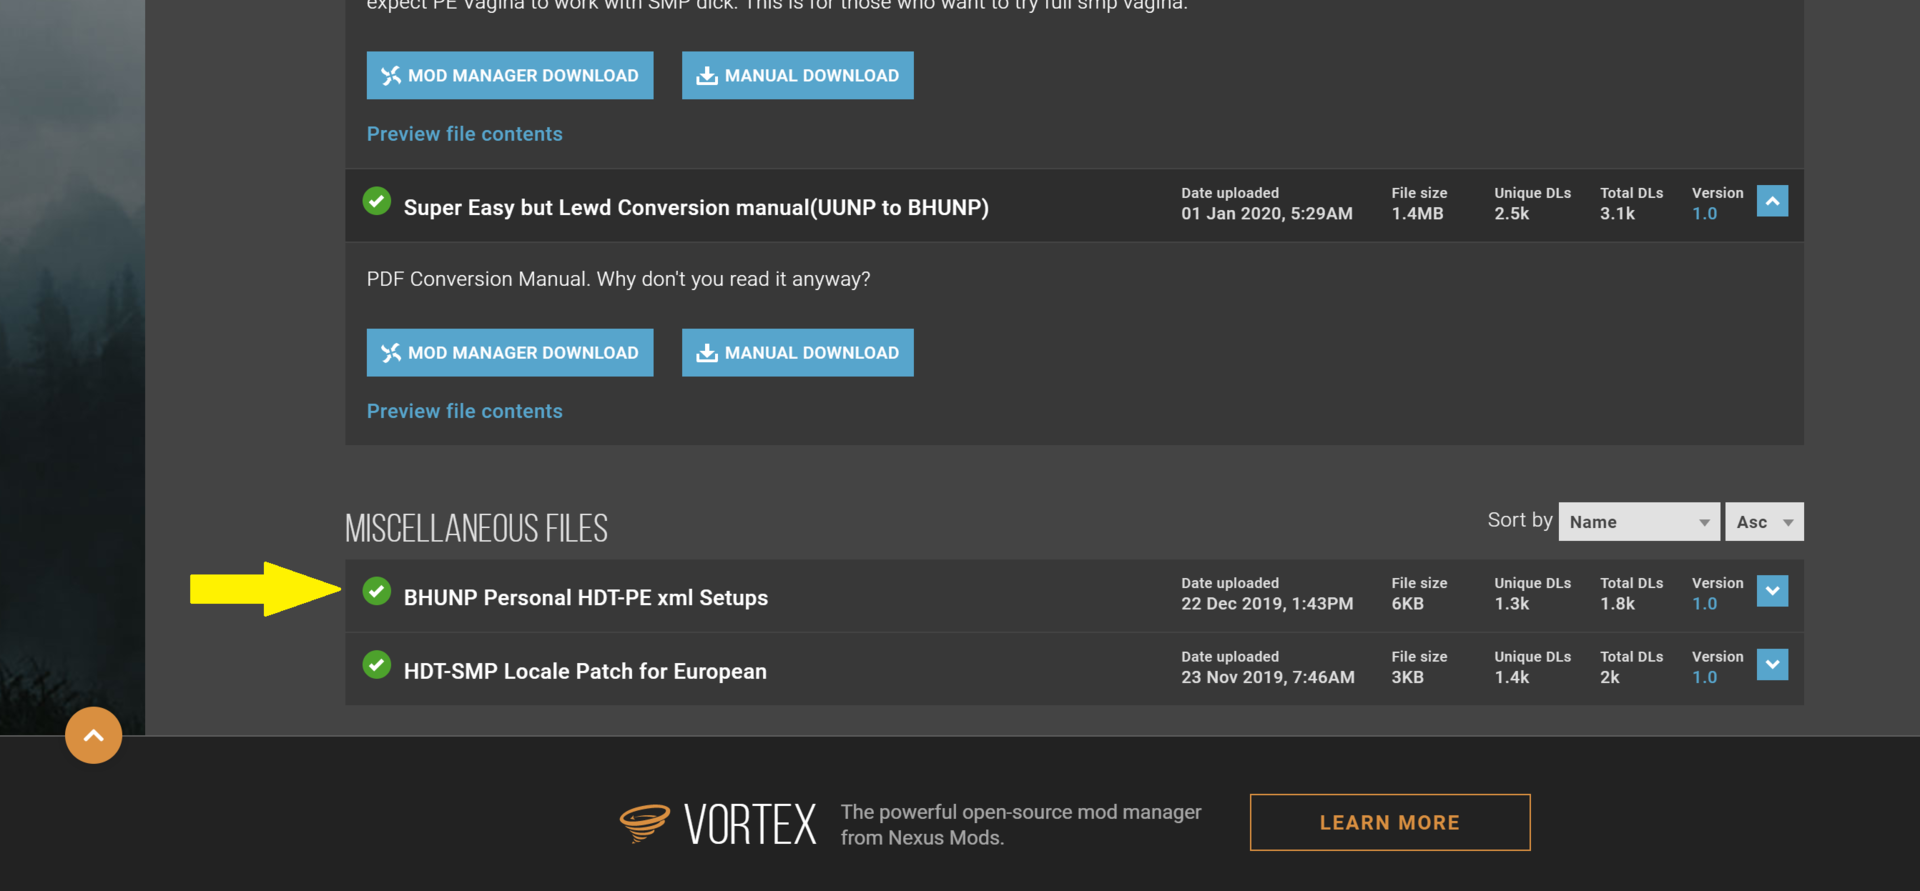Image resolution: width=1920 pixels, height=891 pixels.
Task: Open Preview file contents under the PDF Conversion Manual
Action: pyautogui.click(x=465, y=411)
